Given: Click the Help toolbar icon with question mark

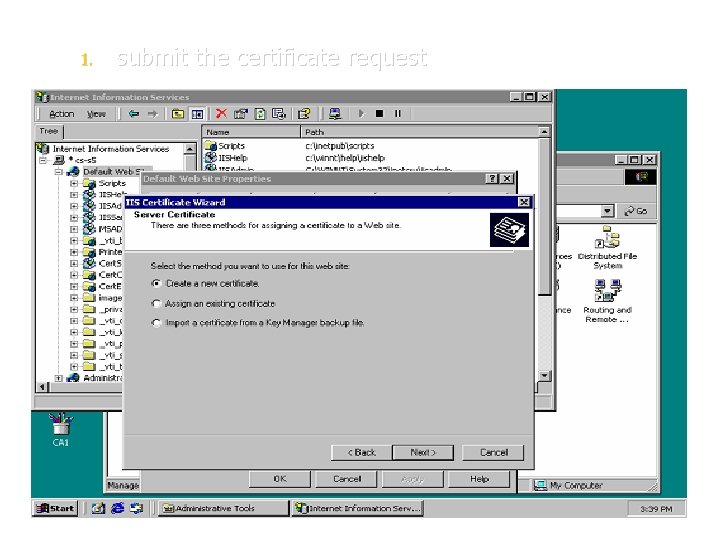Looking at the screenshot, I should (x=304, y=113).
